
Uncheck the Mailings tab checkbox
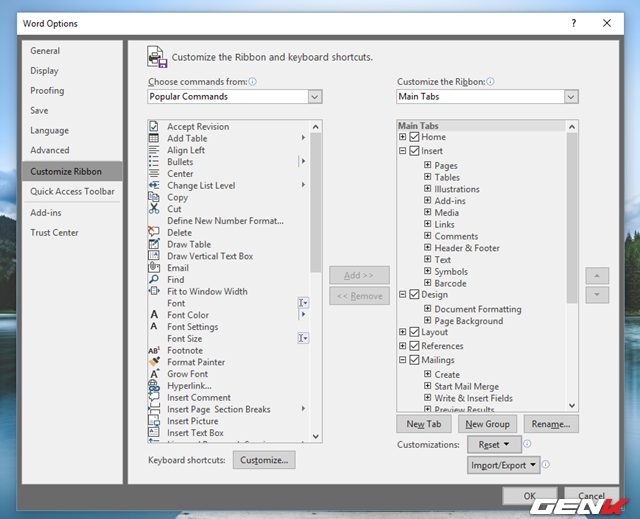click(x=414, y=360)
